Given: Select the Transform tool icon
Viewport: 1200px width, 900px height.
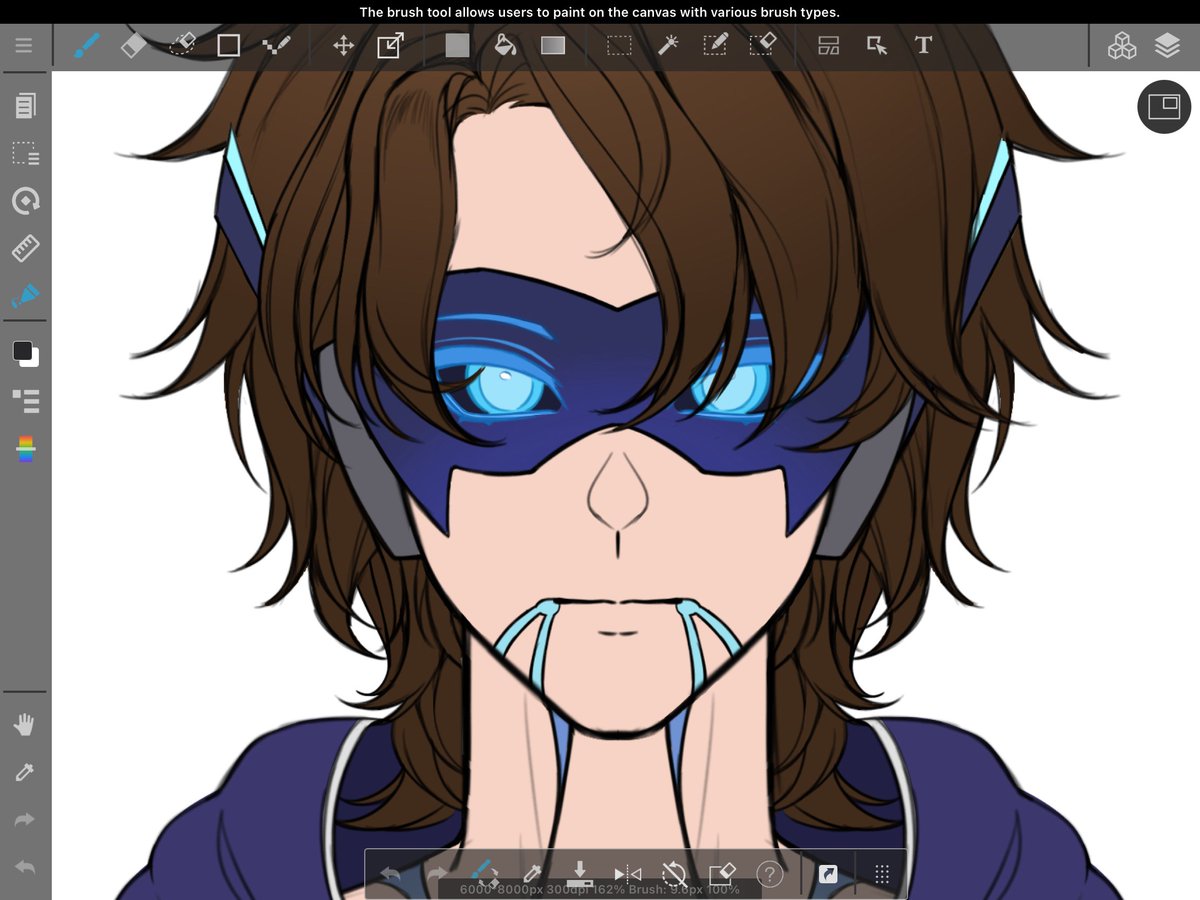Looking at the screenshot, I should tap(390, 46).
